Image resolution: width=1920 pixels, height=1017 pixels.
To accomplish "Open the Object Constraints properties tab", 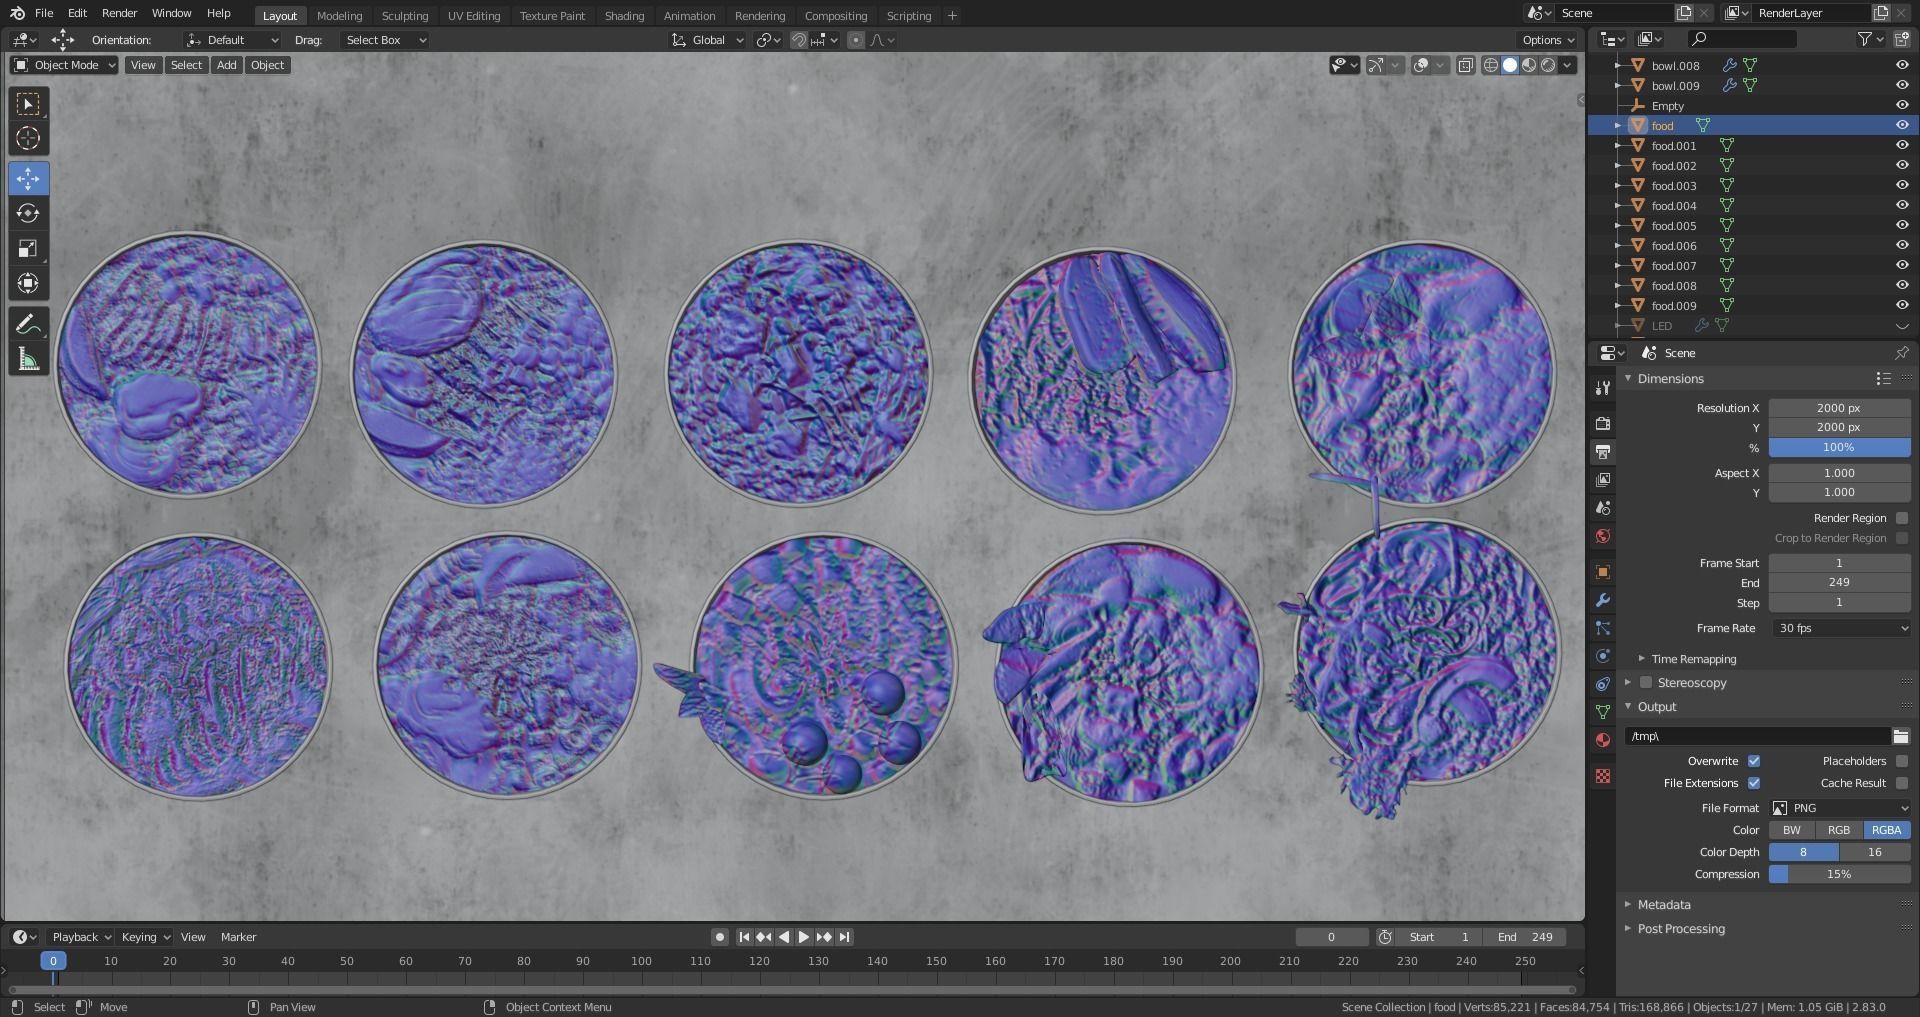I will tap(1603, 684).
